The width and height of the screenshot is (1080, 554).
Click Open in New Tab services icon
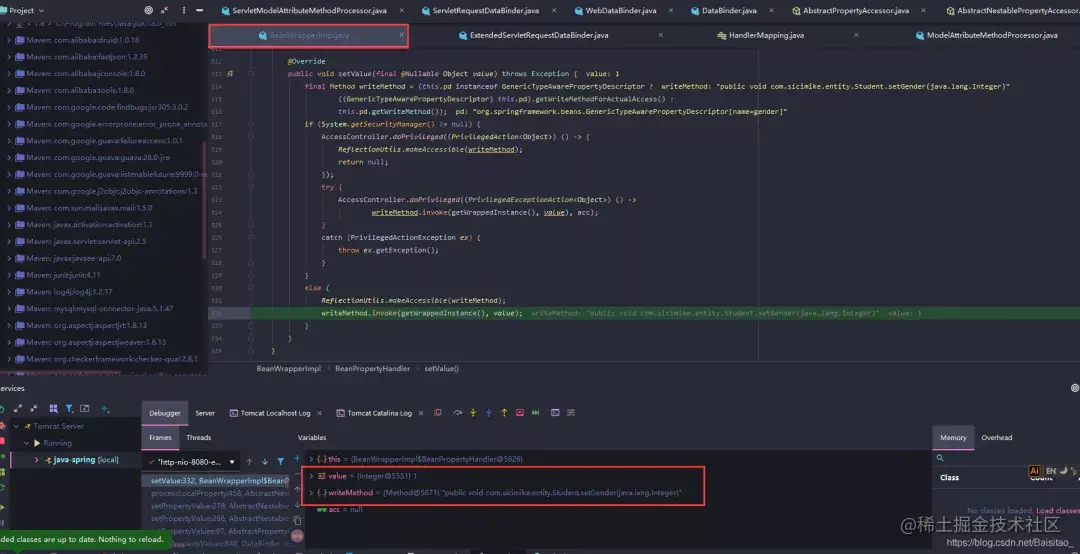tap(85, 409)
